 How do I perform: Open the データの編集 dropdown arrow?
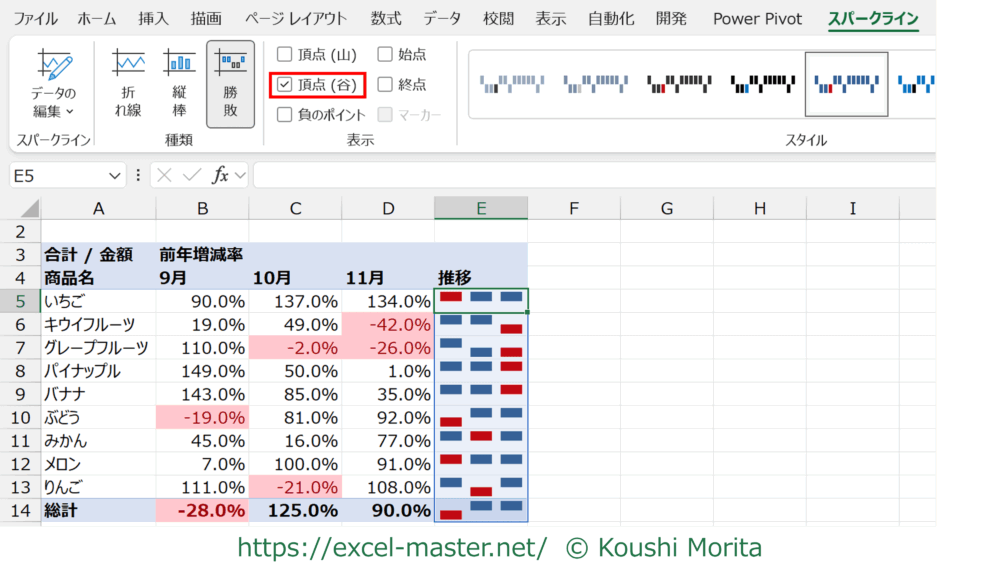click(x=69, y=112)
